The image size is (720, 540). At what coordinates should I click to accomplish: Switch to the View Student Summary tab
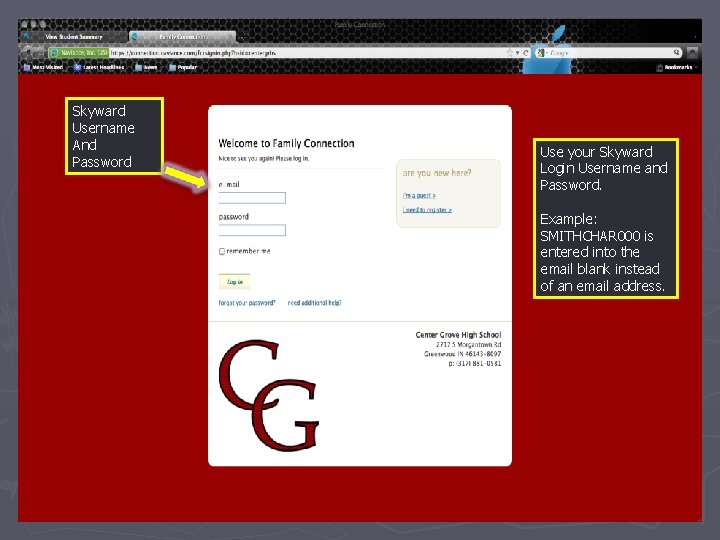tap(73, 37)
